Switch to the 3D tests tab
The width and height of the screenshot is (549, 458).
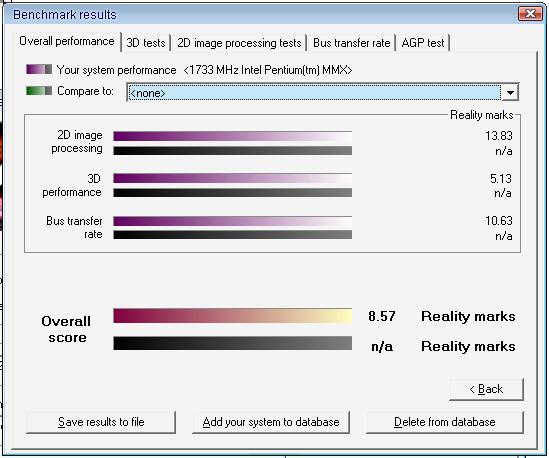coord(146,43)
